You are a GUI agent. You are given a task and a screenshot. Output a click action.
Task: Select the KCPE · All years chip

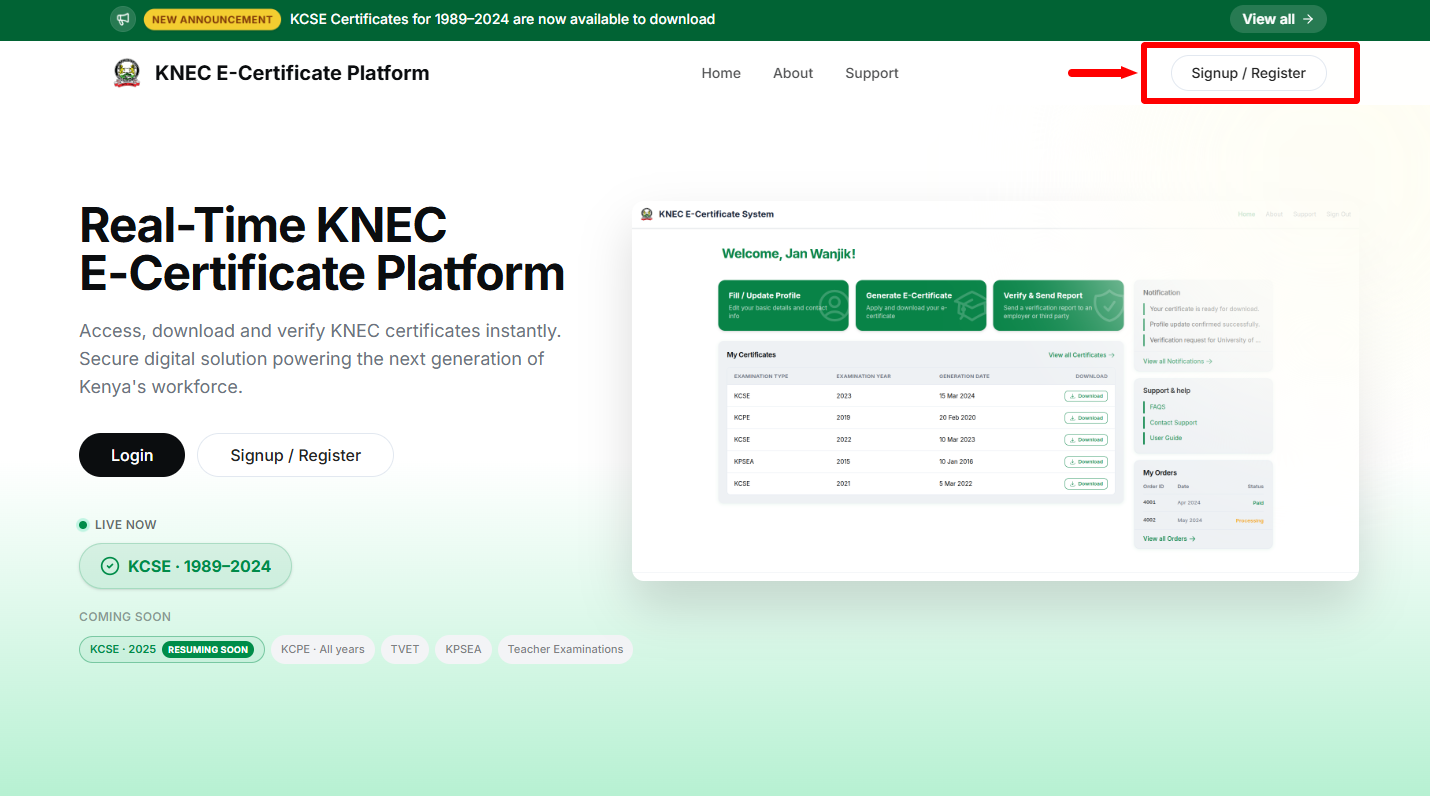coord(323,649)
